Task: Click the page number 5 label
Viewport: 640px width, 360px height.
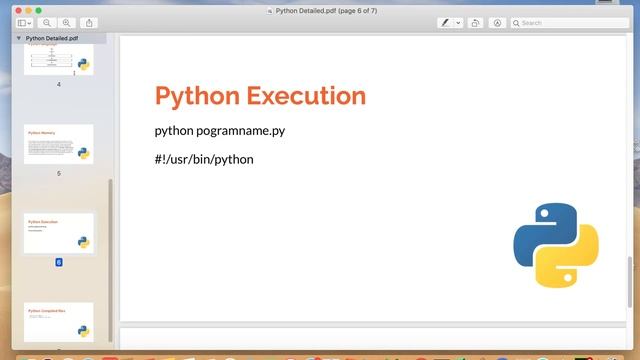Action: coord(59,173)
